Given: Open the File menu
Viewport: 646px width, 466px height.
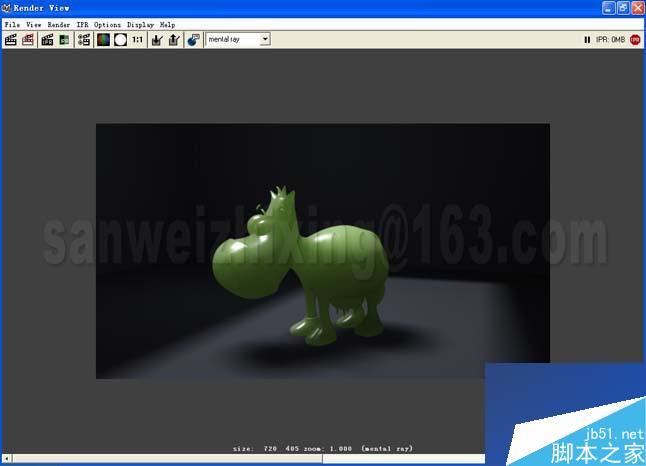Looking at the screenshot, I should pyautogui.click(x=12, y=25).
